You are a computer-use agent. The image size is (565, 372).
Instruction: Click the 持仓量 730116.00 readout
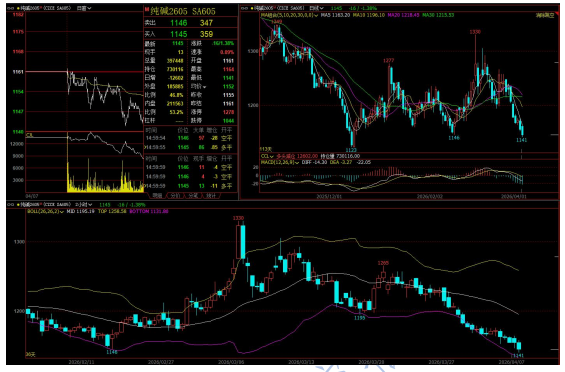tap(340, 156)
